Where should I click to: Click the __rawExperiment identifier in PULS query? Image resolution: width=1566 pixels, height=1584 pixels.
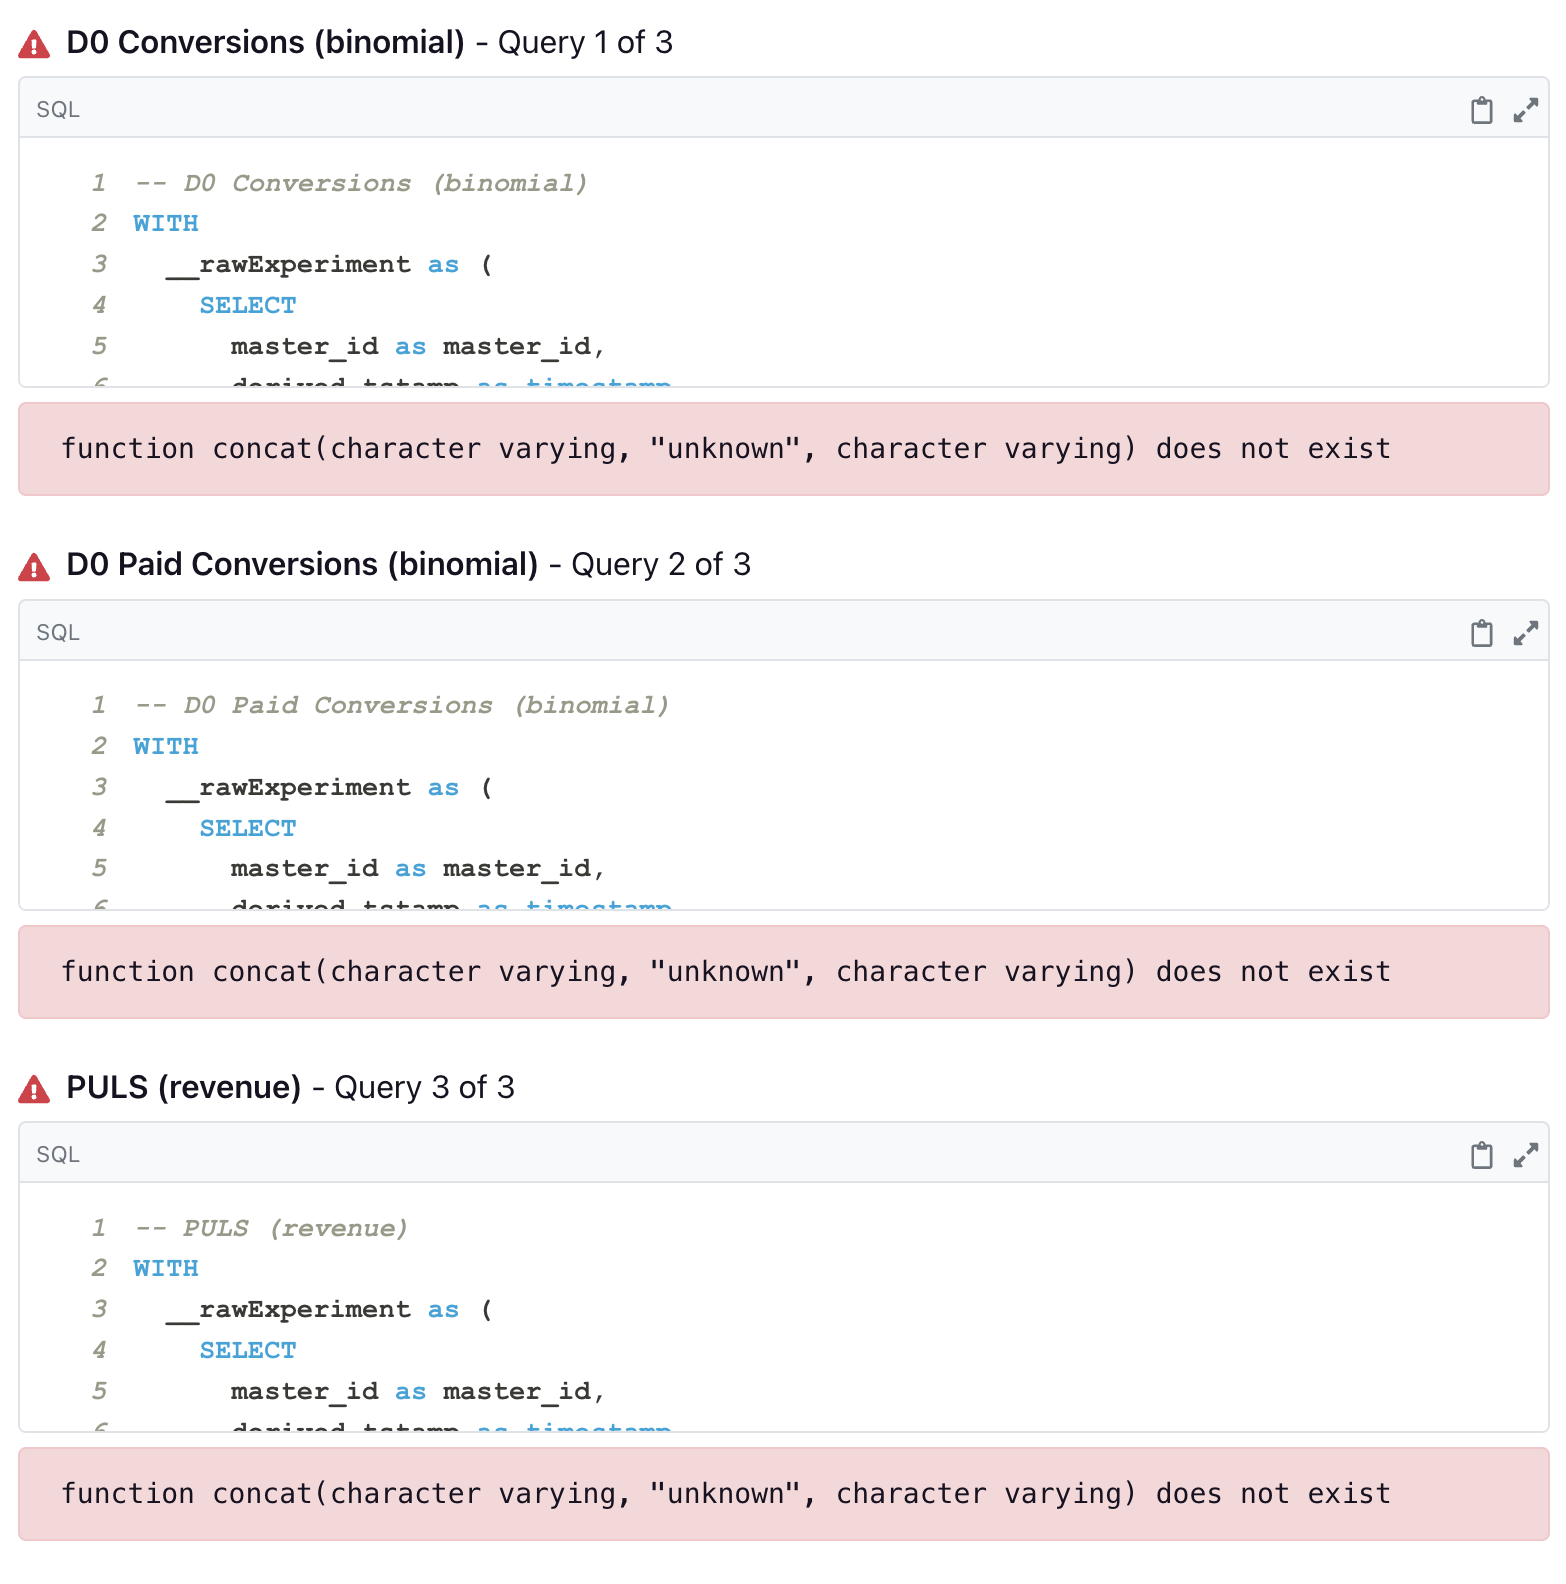coord(289,1309)
